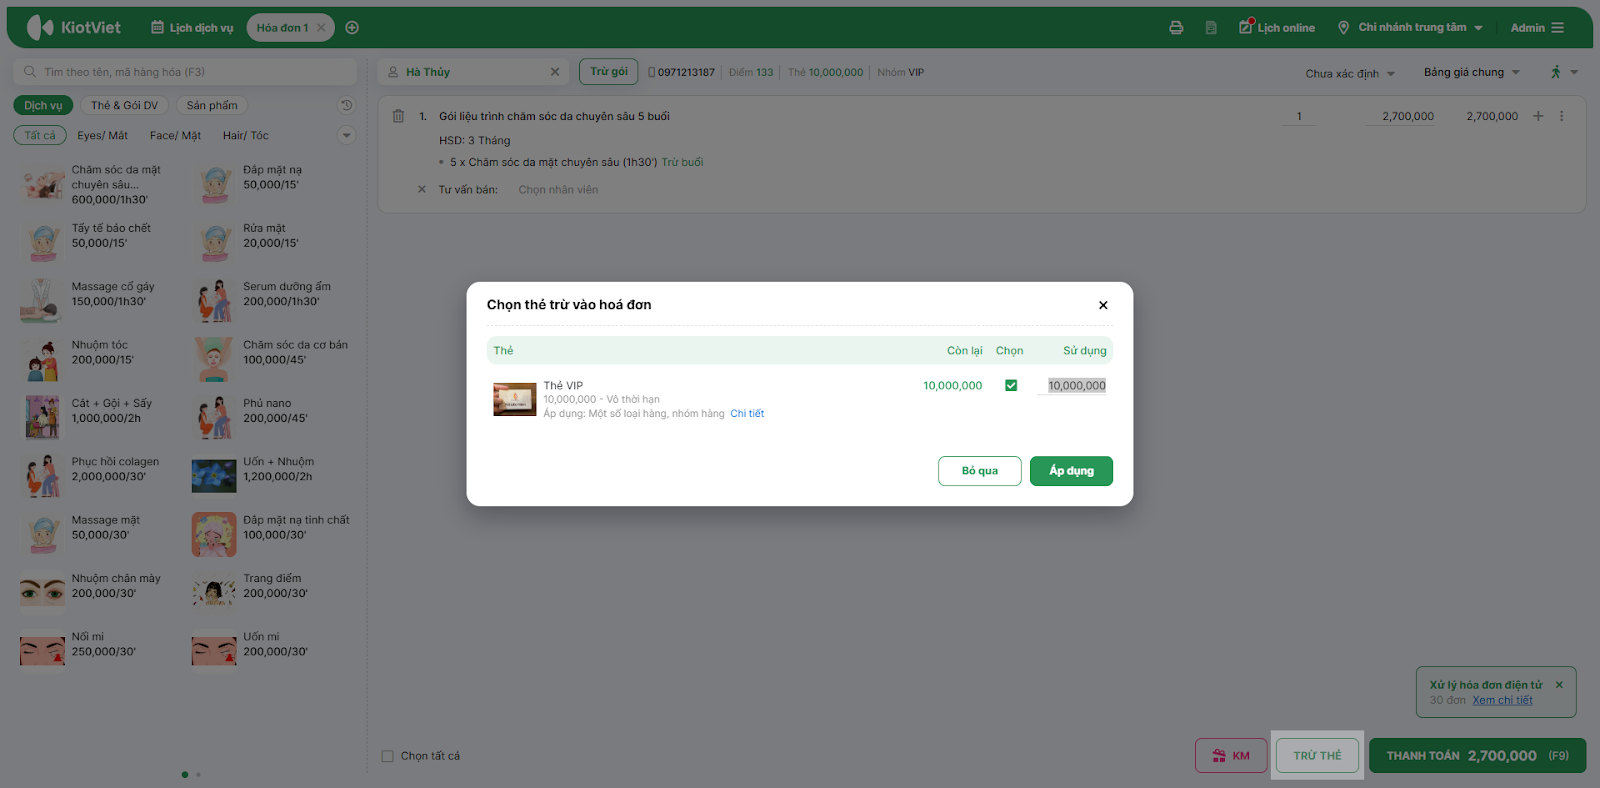Uncheck the Thẻ VIP Chọn checkbox

pos(1011,385)
